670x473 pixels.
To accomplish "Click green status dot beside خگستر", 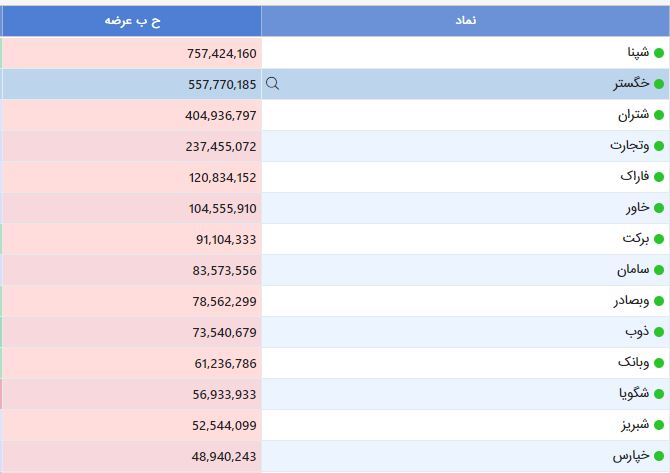I will pos(659,84).
